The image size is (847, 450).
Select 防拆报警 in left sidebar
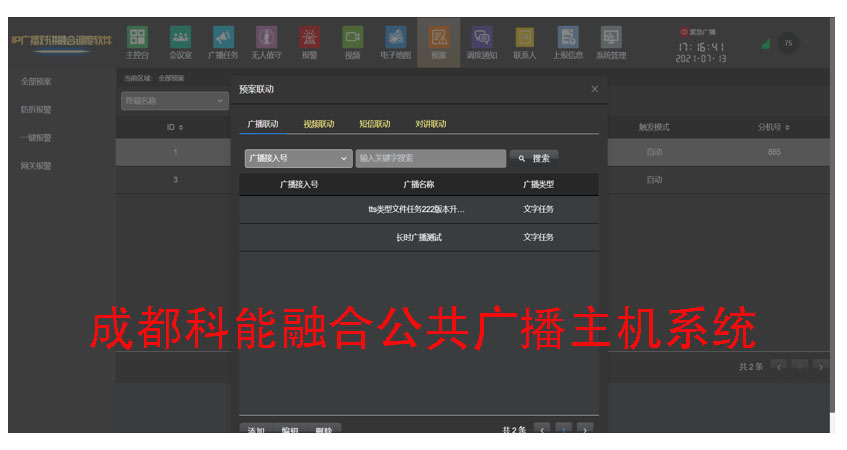coord(36,110)
